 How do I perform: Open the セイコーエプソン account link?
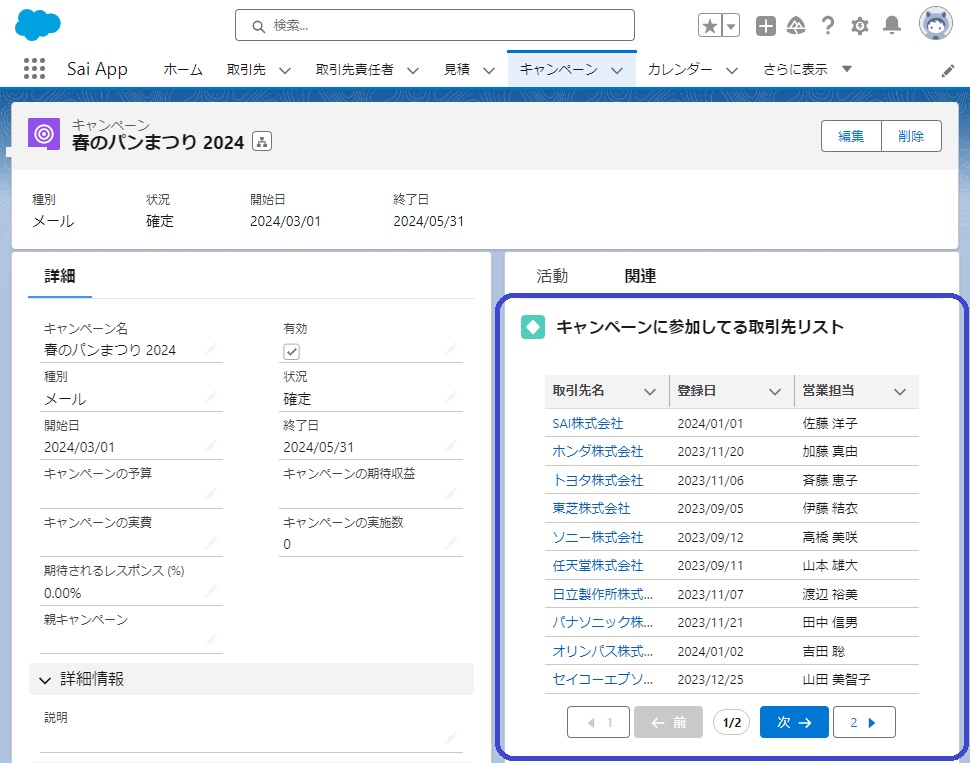coord(603,679)
